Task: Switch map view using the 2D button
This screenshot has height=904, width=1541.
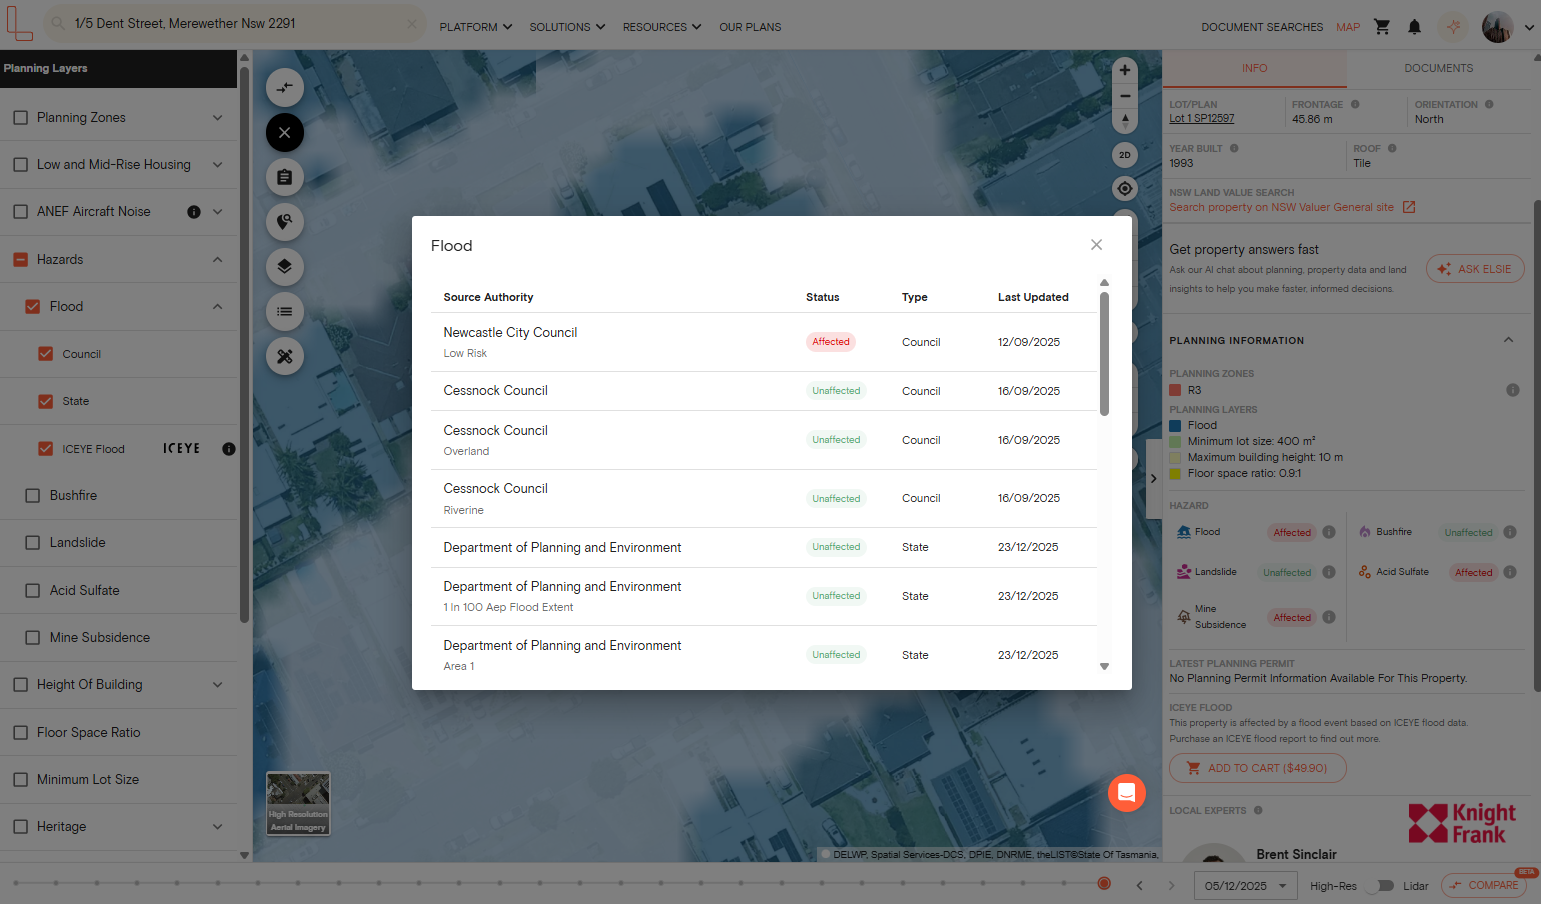Action: point(1125,155)
